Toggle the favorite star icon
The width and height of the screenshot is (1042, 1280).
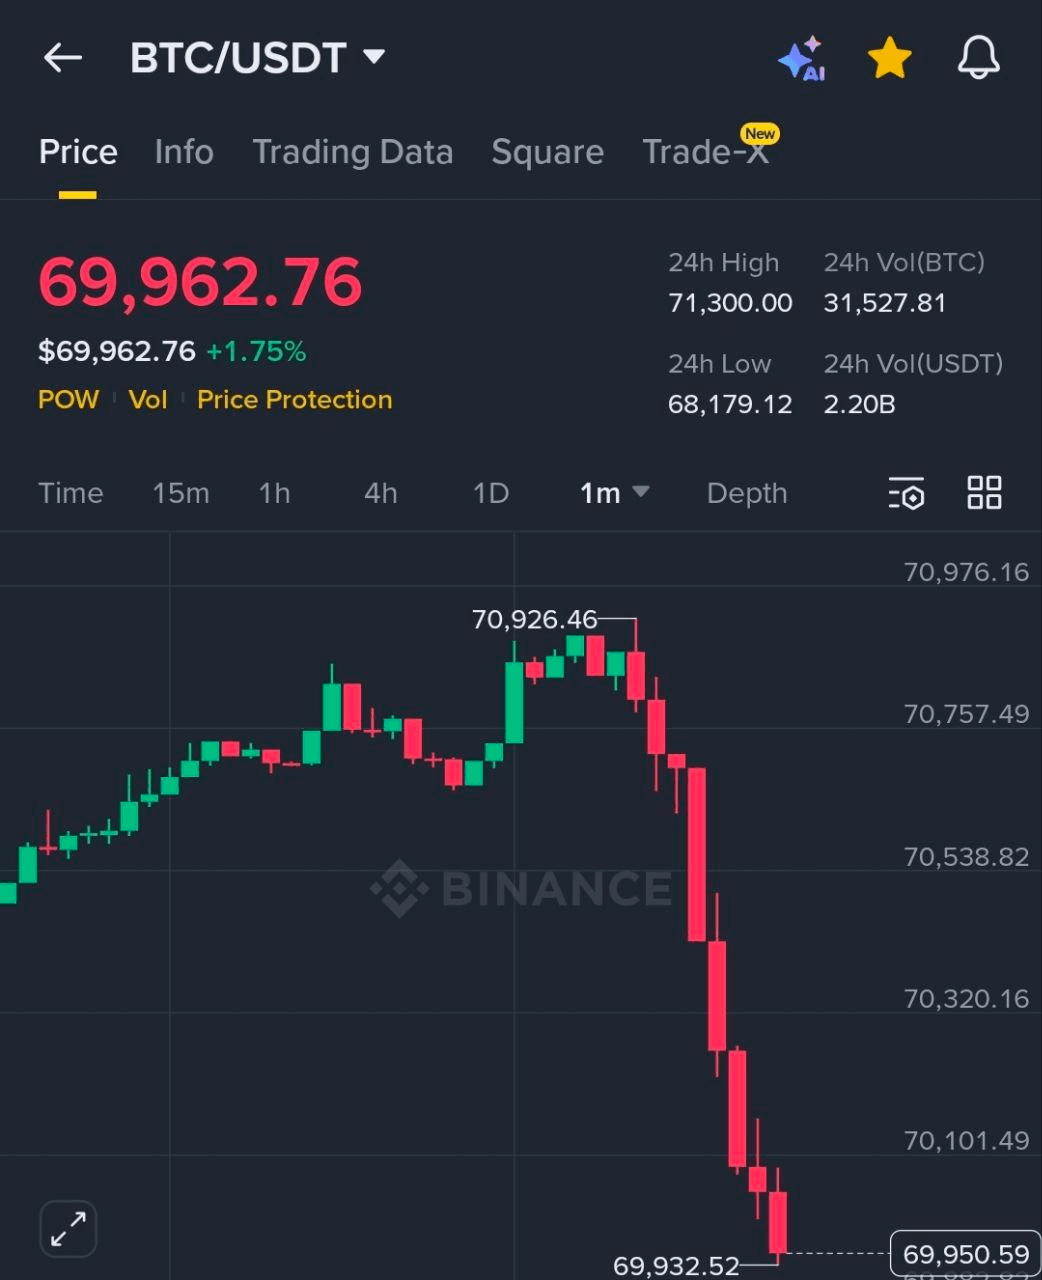pos(889,59)
